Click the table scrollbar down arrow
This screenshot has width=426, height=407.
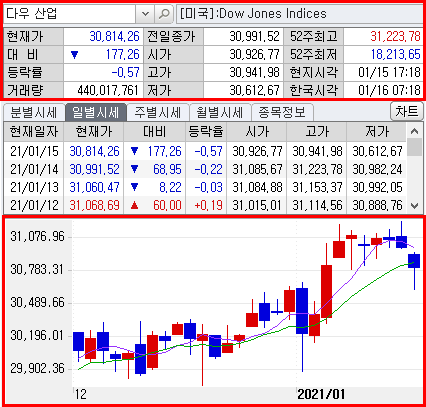(x=414, y=206)
